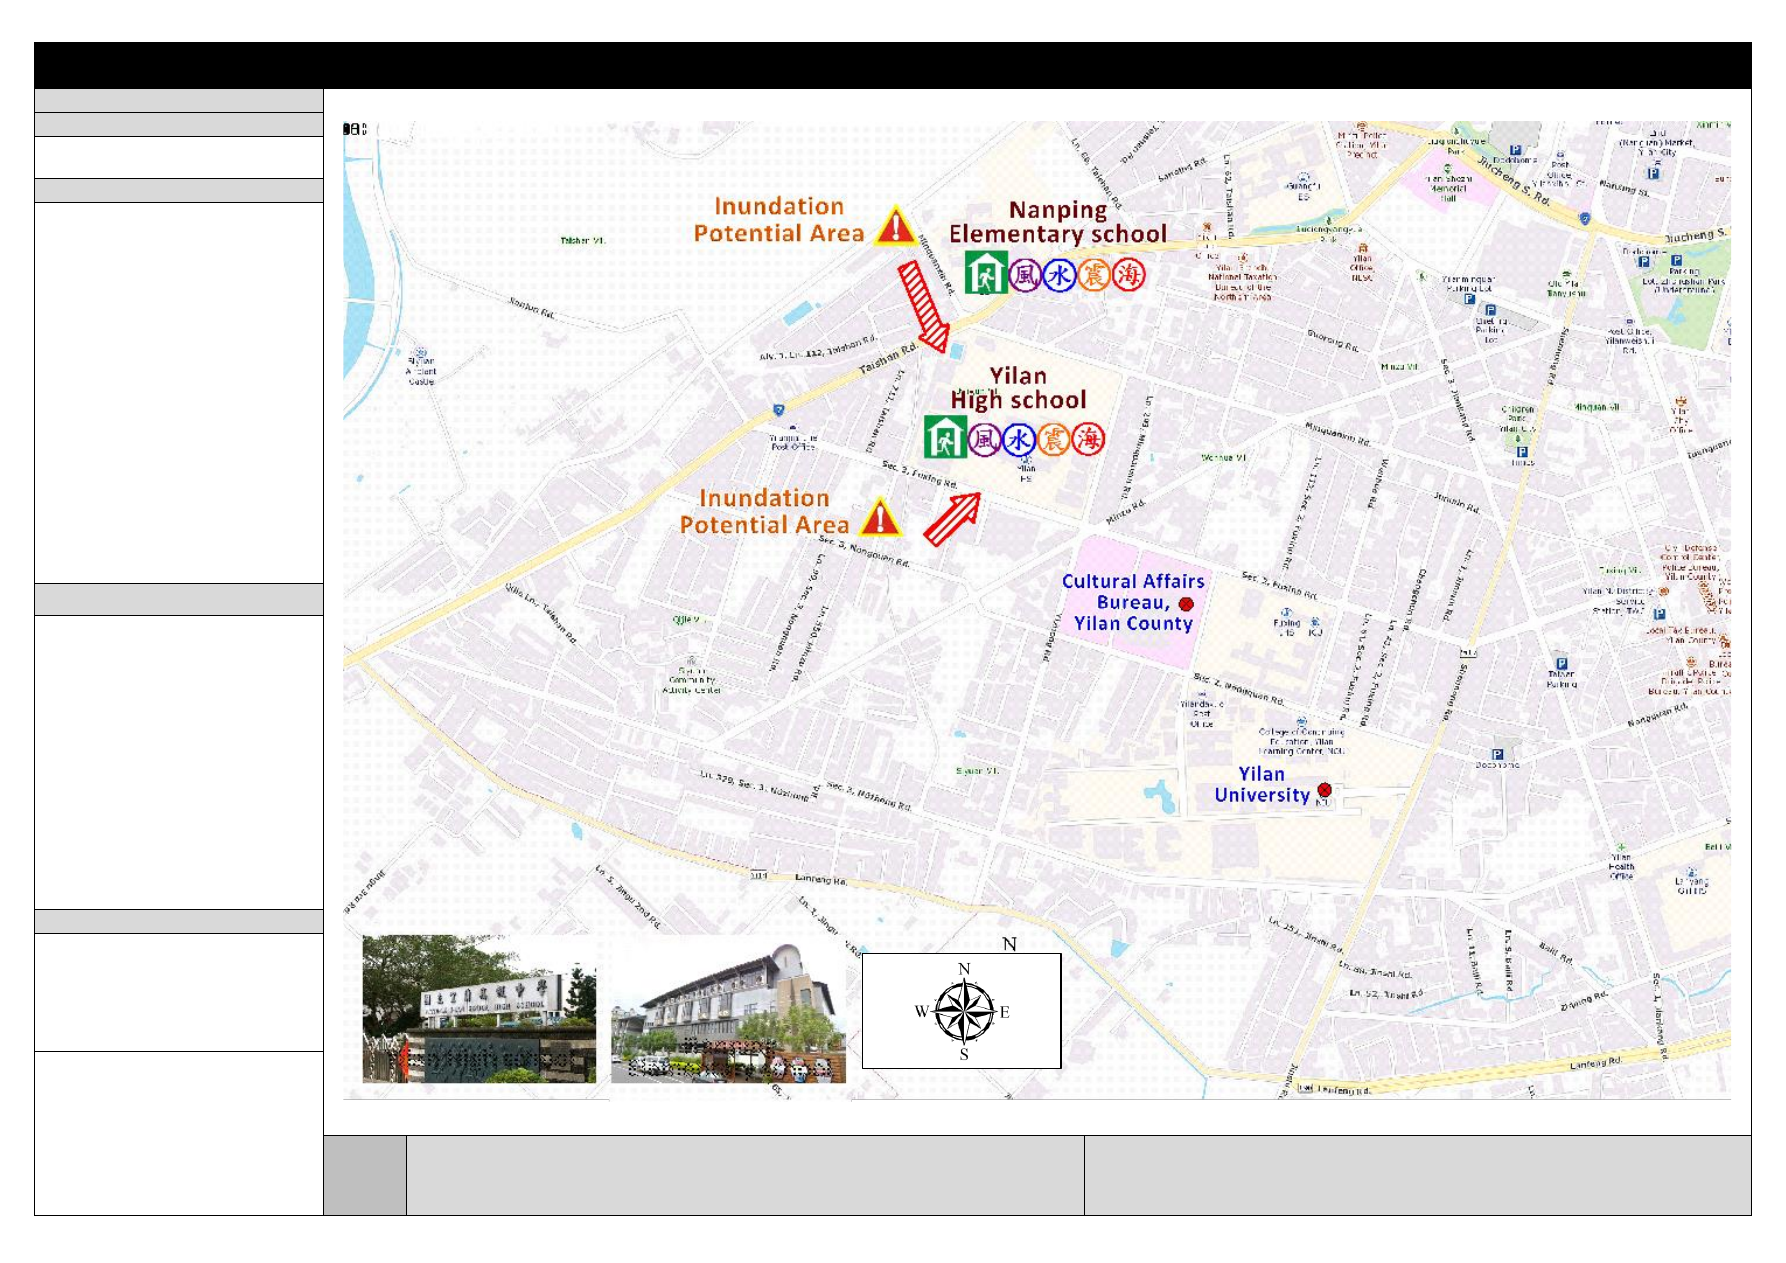The width and height of the screenshot is (1786, 1263).
Task: Click the Yilan High school label
Action: [x=1018, y=388]
